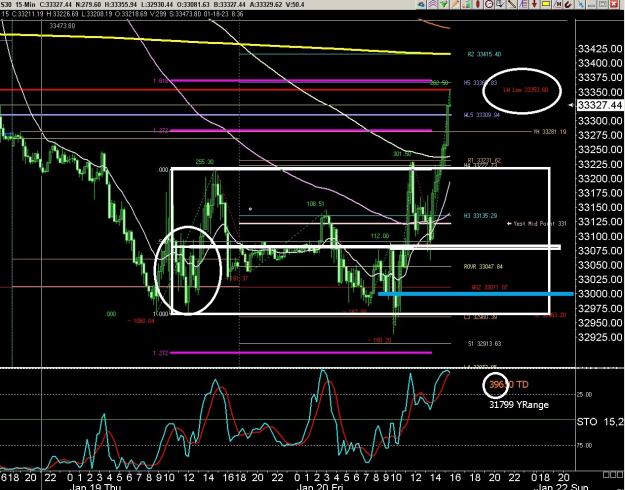Click the YH 33281.19 level label
The width and height of the screenshot is (625, 490).
tap(550, 132)
